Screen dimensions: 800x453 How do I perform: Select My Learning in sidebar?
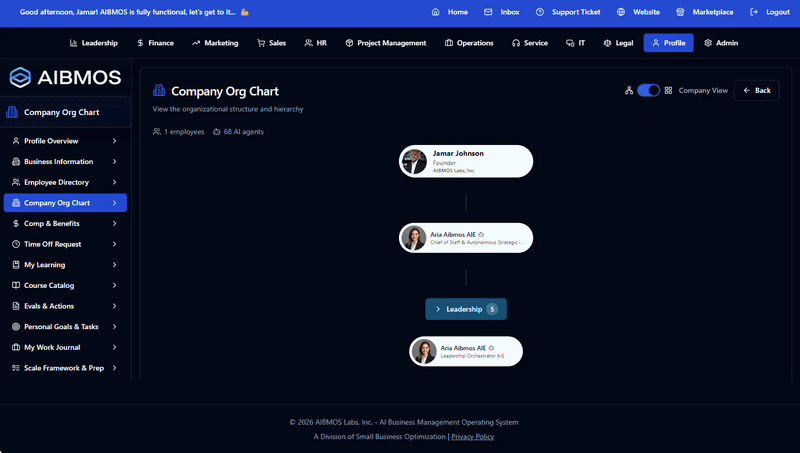(x=65, y=265)
